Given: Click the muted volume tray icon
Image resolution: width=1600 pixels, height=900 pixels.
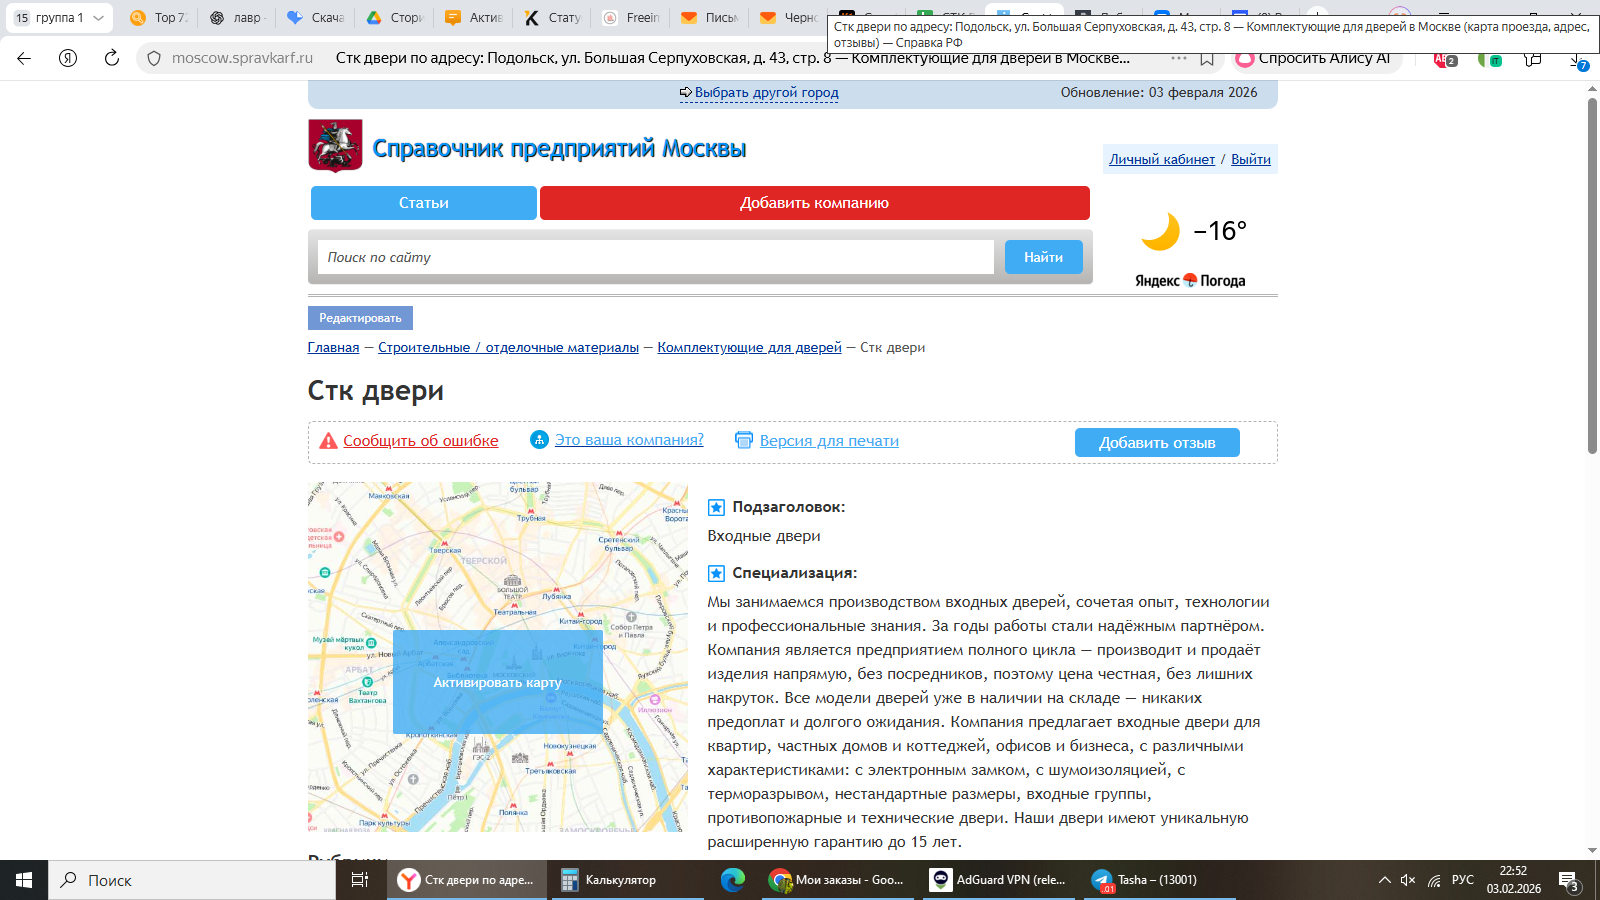Looking at the screenshot, I should pos(1408,880).
